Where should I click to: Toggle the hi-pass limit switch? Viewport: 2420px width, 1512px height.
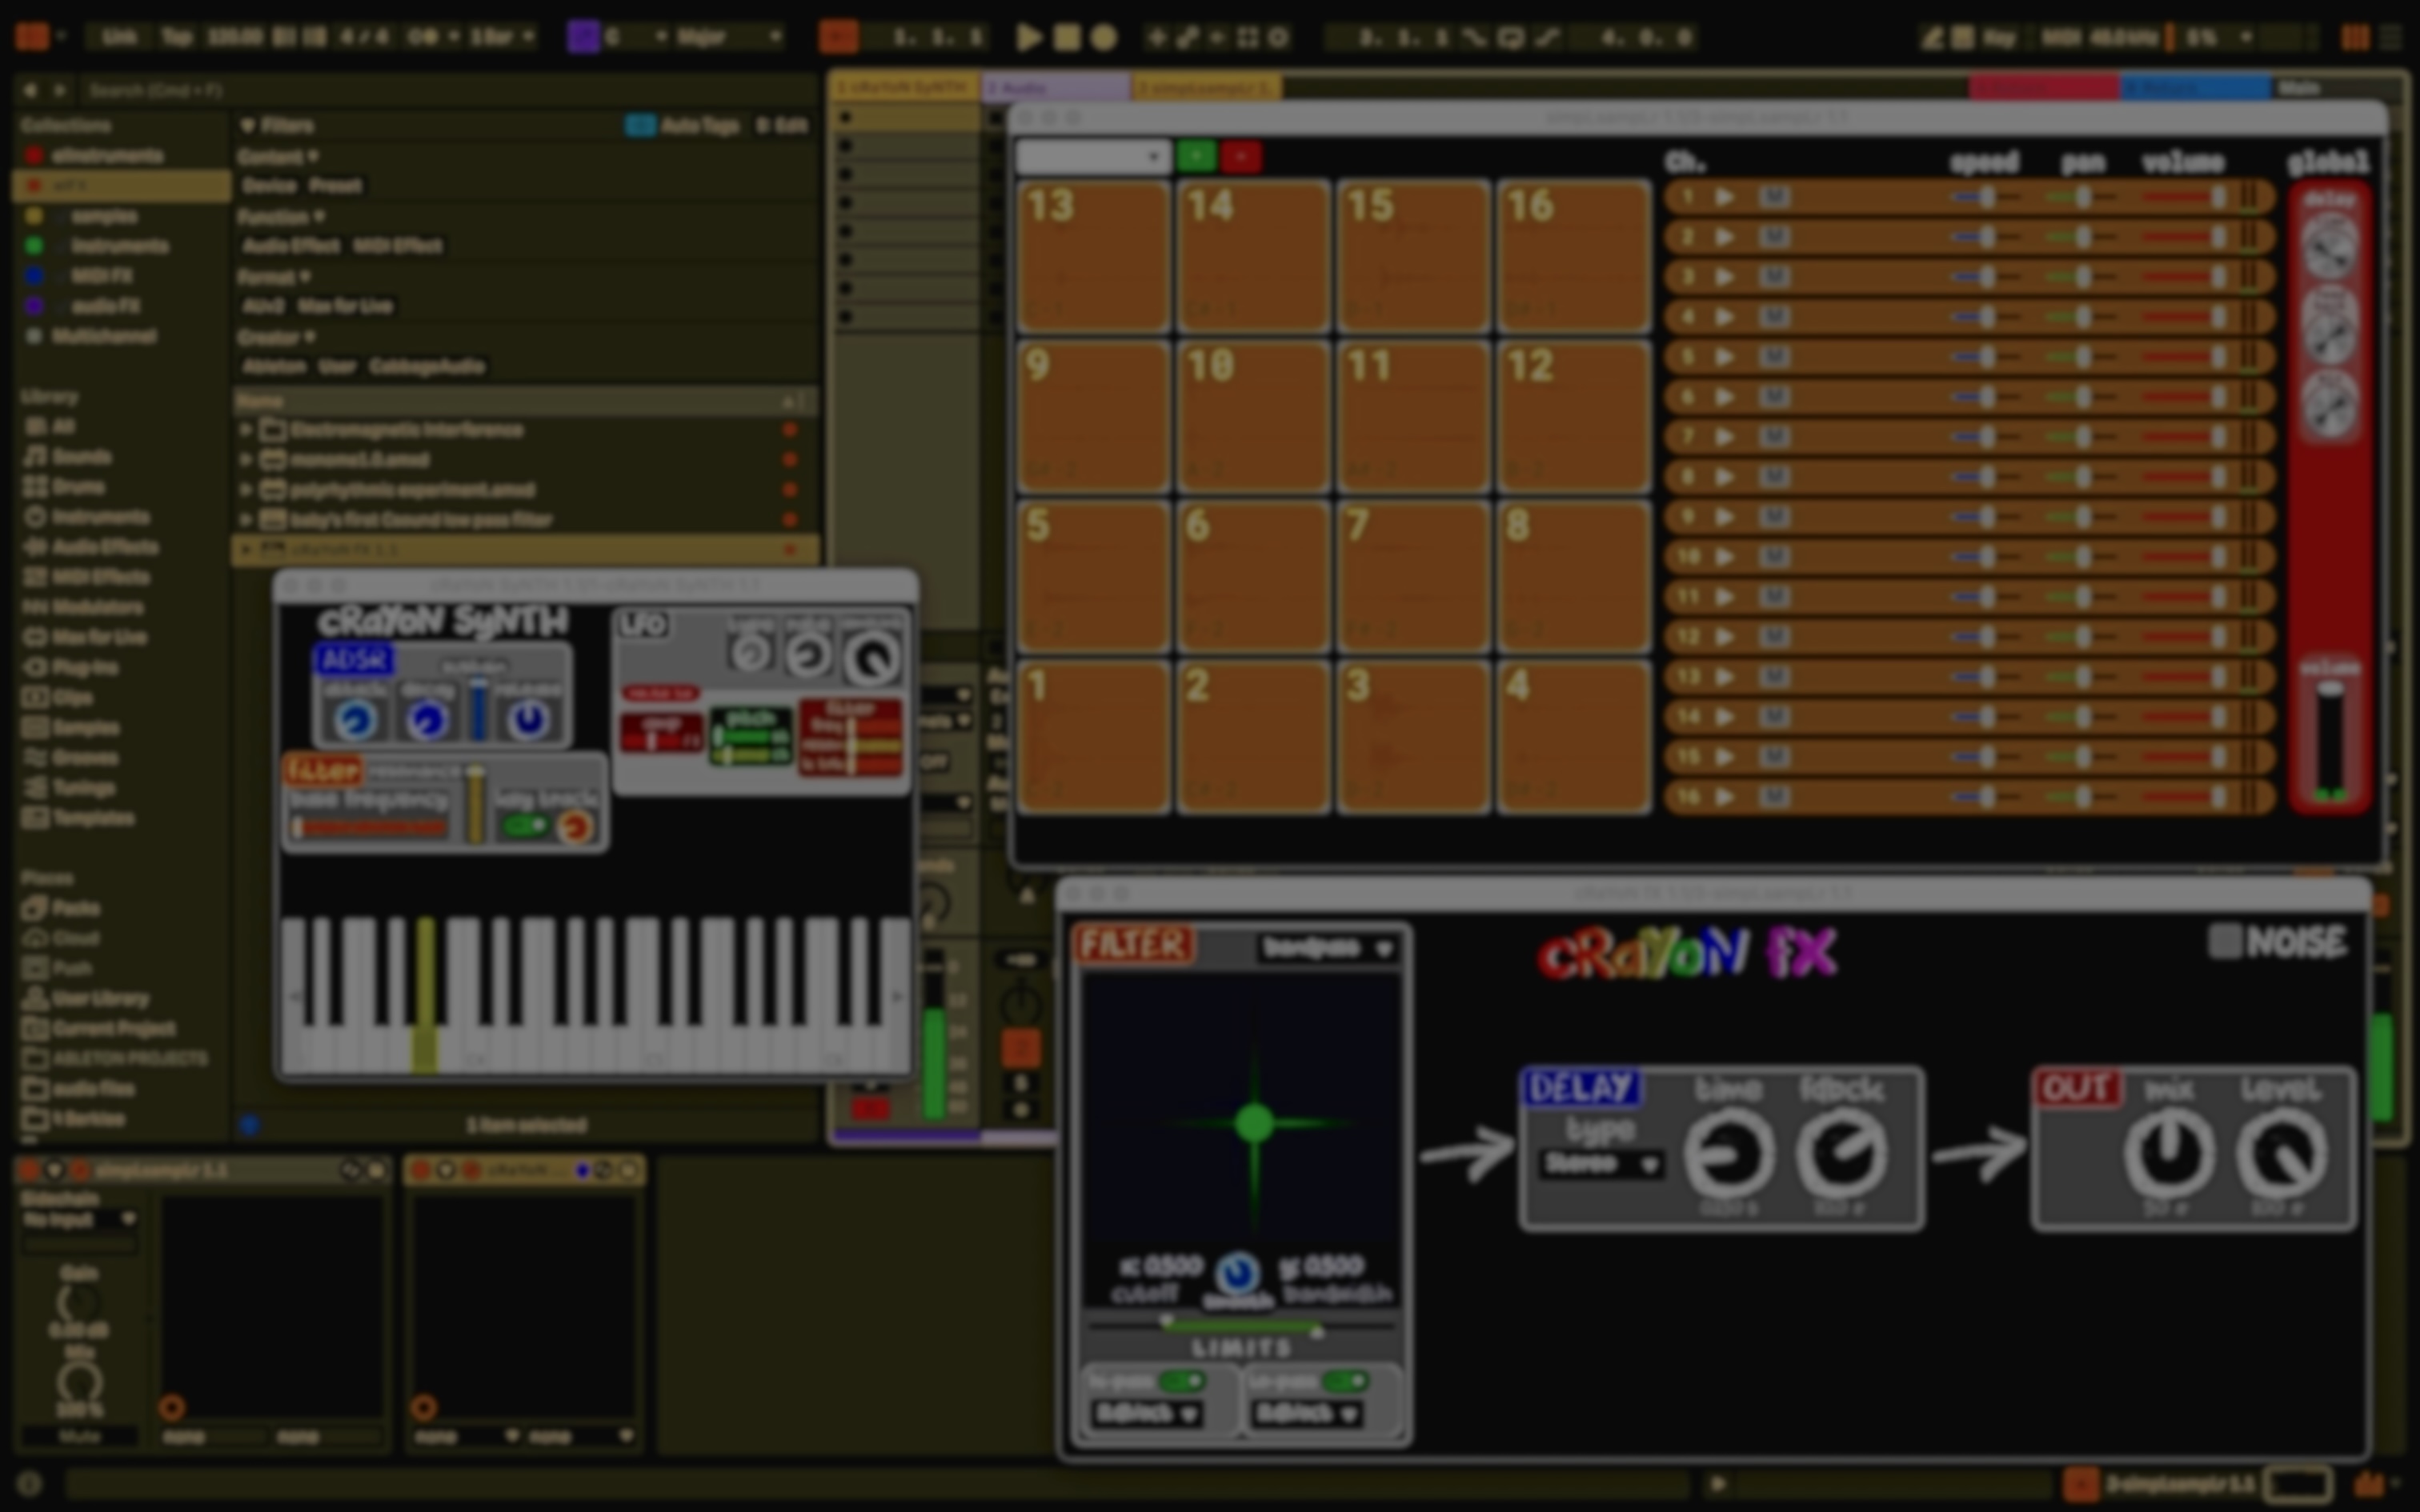tap(1182, 1382)
